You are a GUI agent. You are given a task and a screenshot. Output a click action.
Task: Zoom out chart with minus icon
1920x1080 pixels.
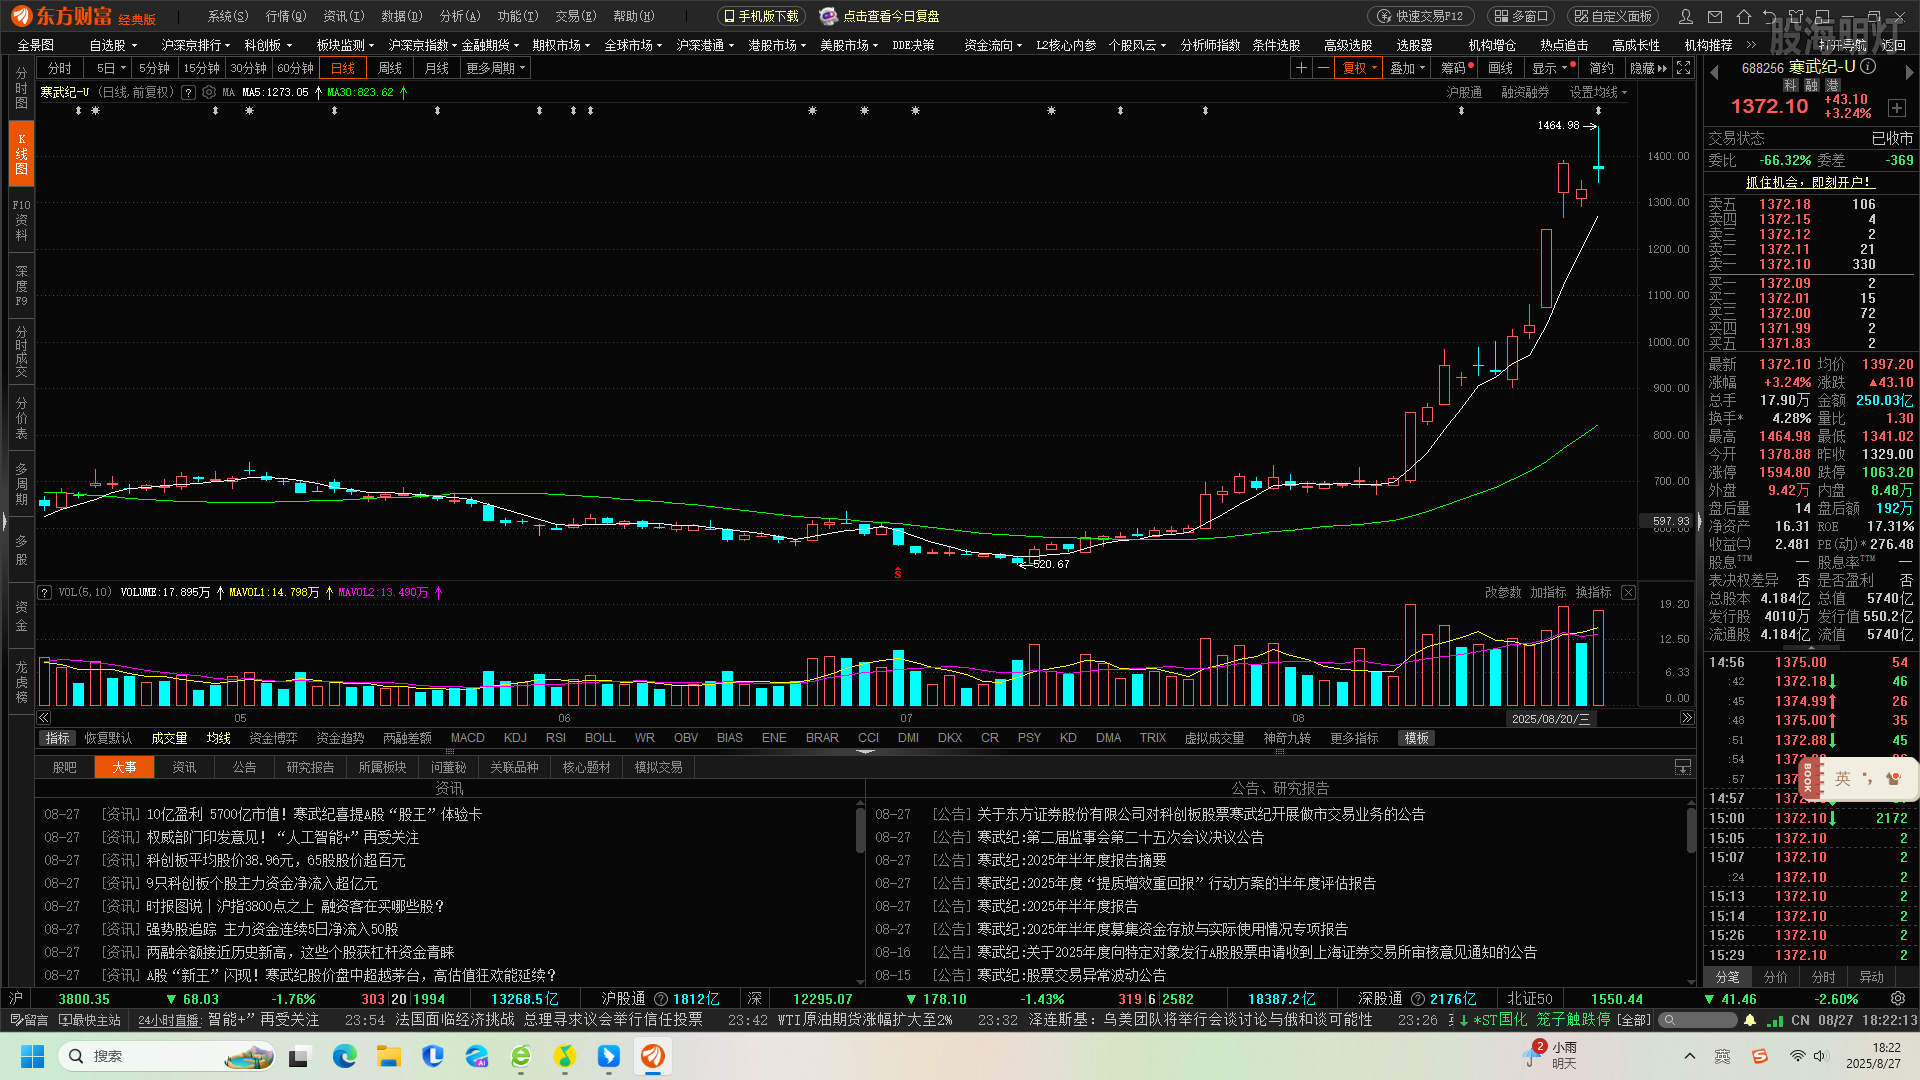tap(1324, 68)
